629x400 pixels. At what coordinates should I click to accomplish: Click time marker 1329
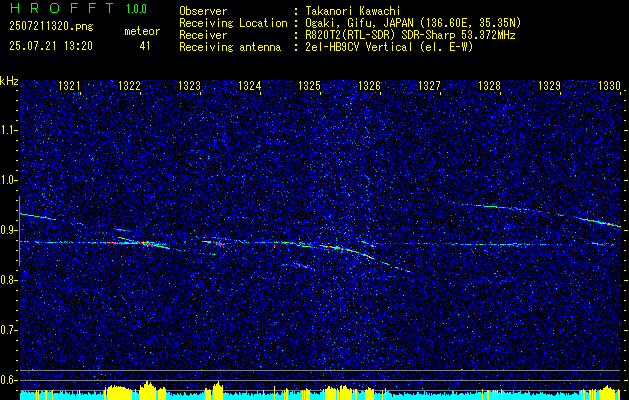pyautogui.click(x=549, y=86)
